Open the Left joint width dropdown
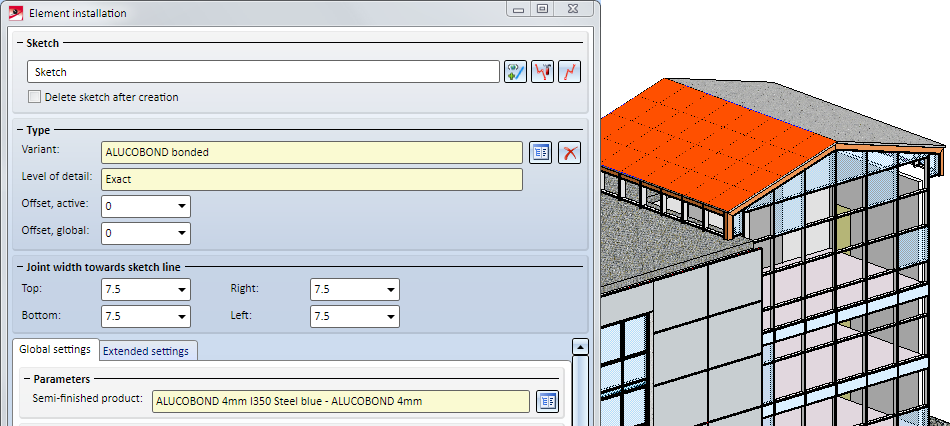Viewport: 950px width, 426px height. (390, 316)
